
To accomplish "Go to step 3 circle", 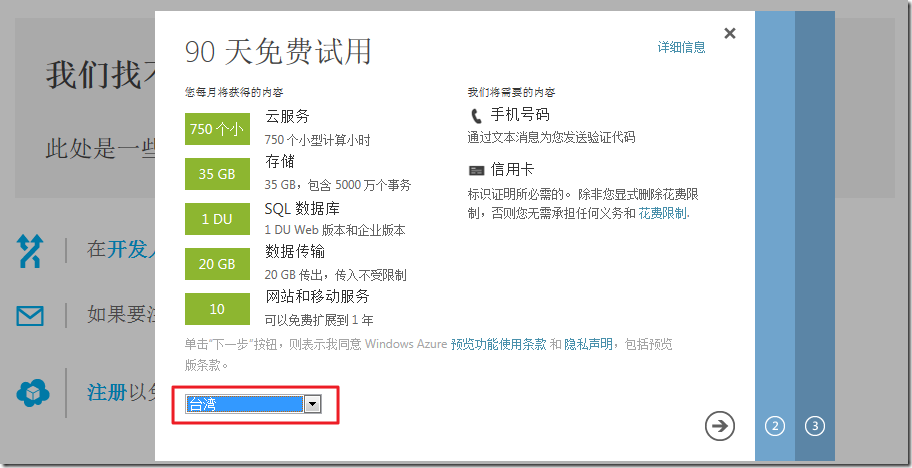I will click(x=815, y=426).
